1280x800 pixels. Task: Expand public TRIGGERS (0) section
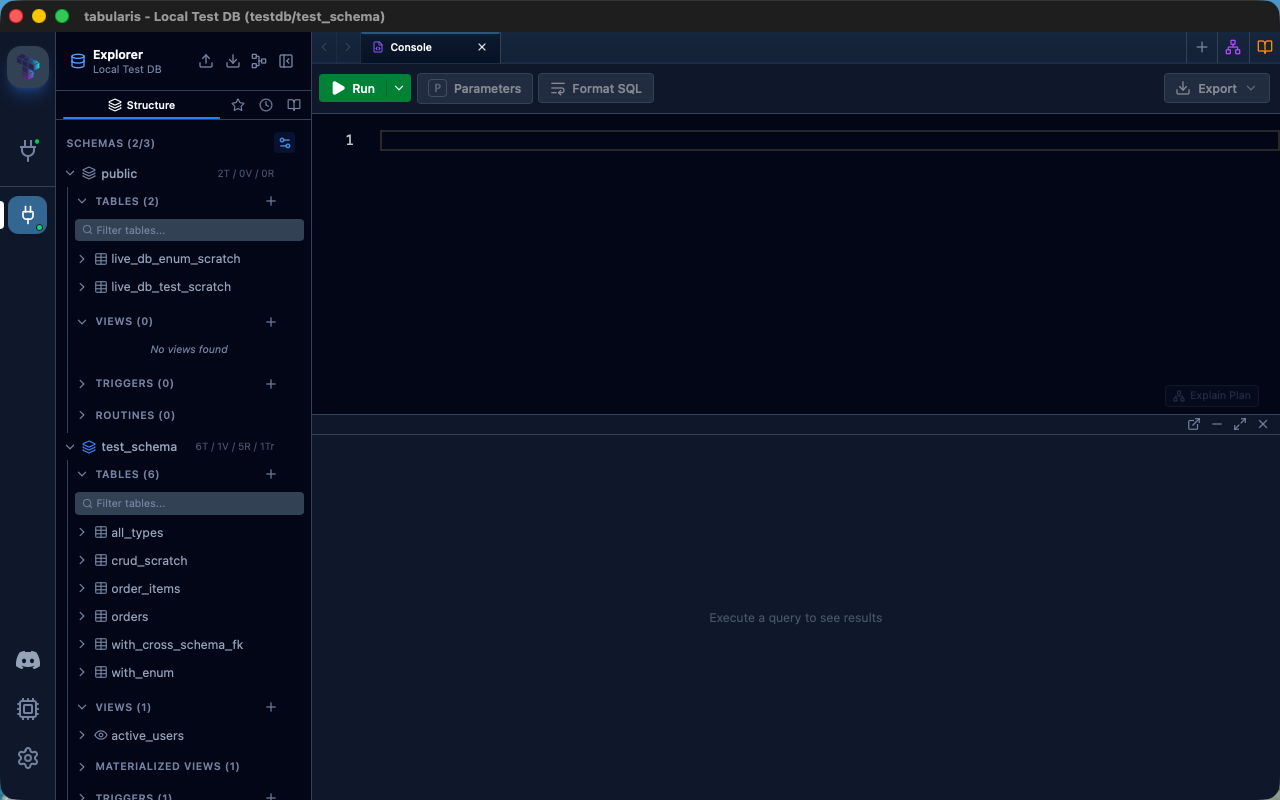tap(82, 384)
